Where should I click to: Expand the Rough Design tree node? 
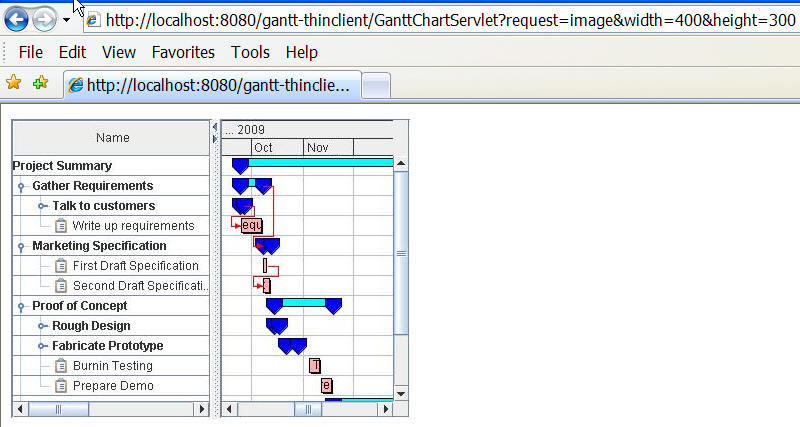tap(42, 326)
